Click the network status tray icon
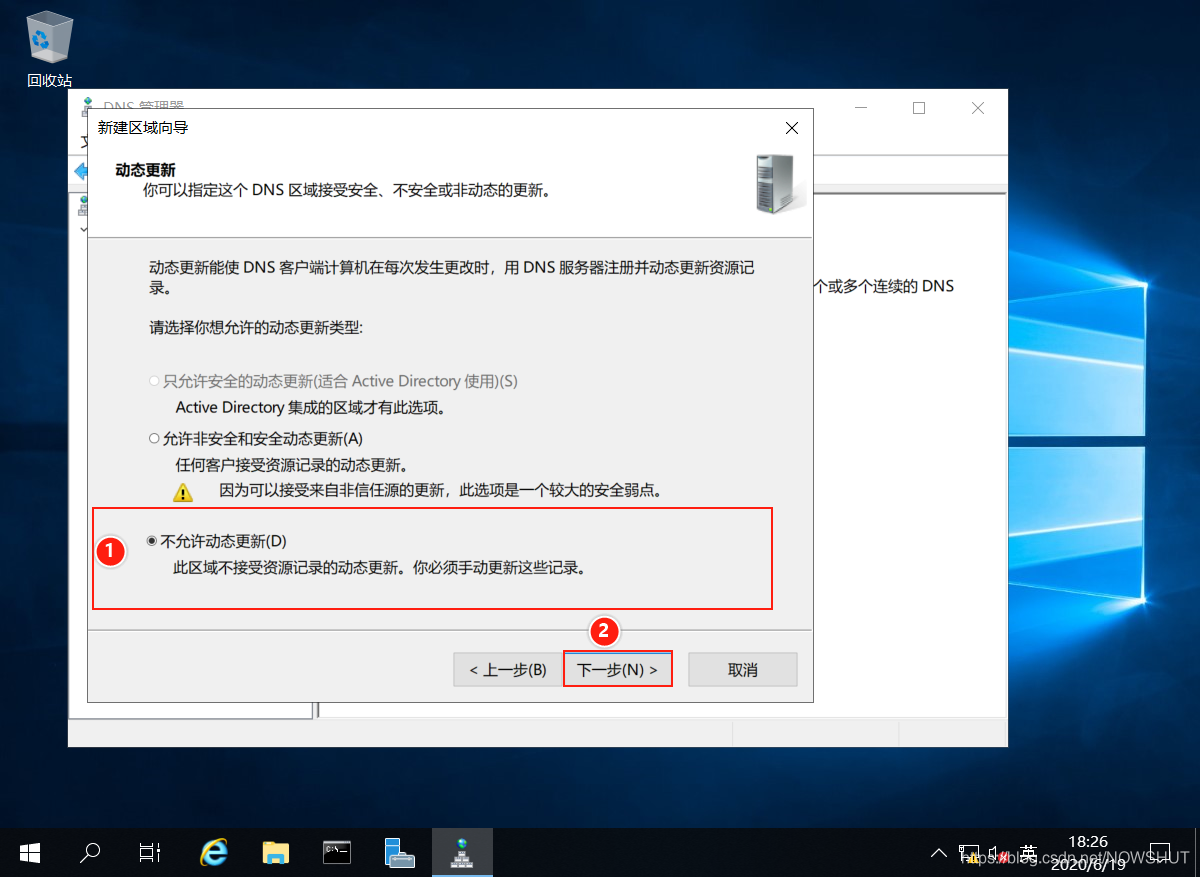The image size is (1200, 877). click(968, 853)
